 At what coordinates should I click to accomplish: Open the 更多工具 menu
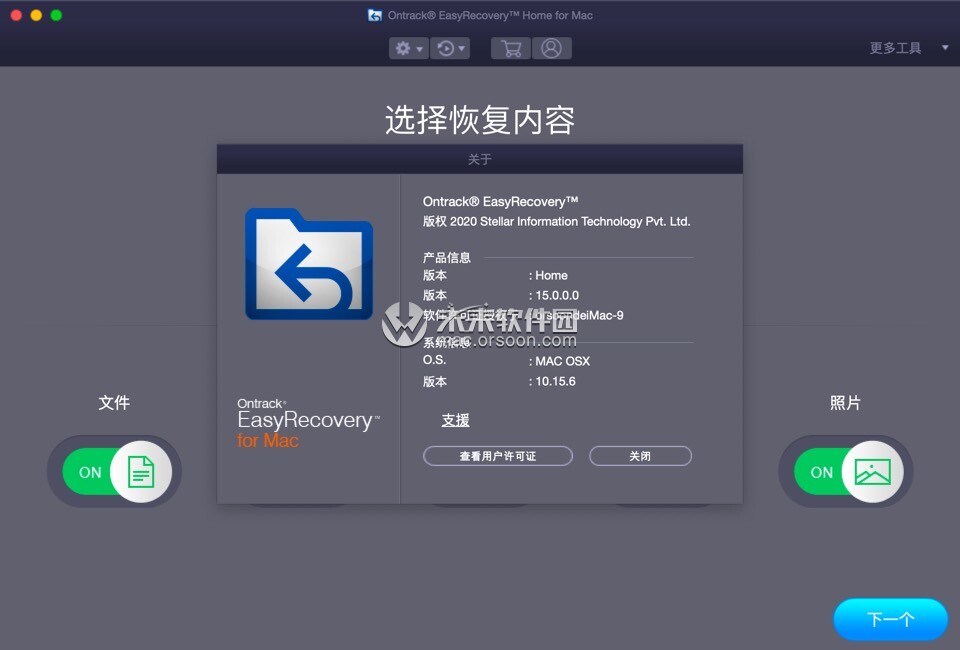pyautogui.click(x=895, y=47)
